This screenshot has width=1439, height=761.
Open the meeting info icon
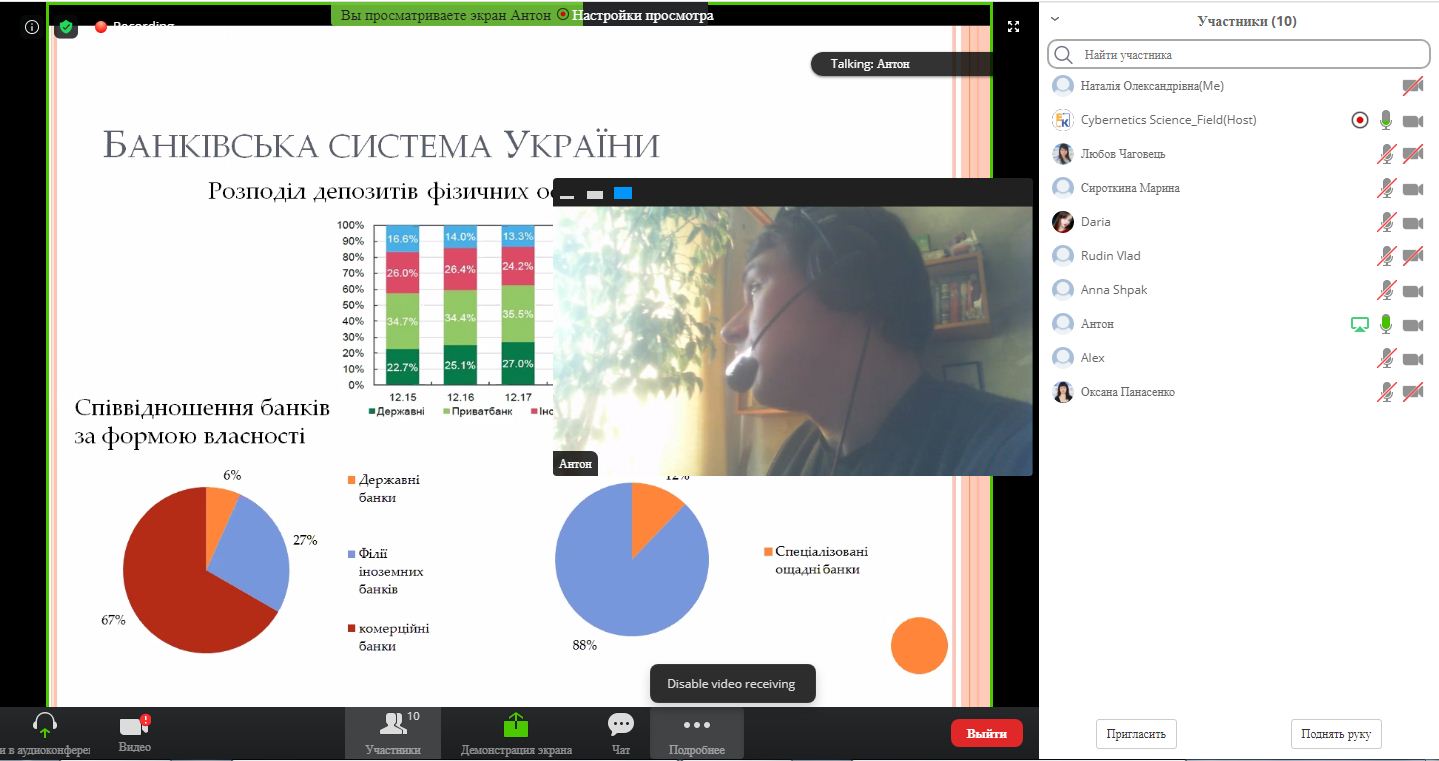[32, 27]
